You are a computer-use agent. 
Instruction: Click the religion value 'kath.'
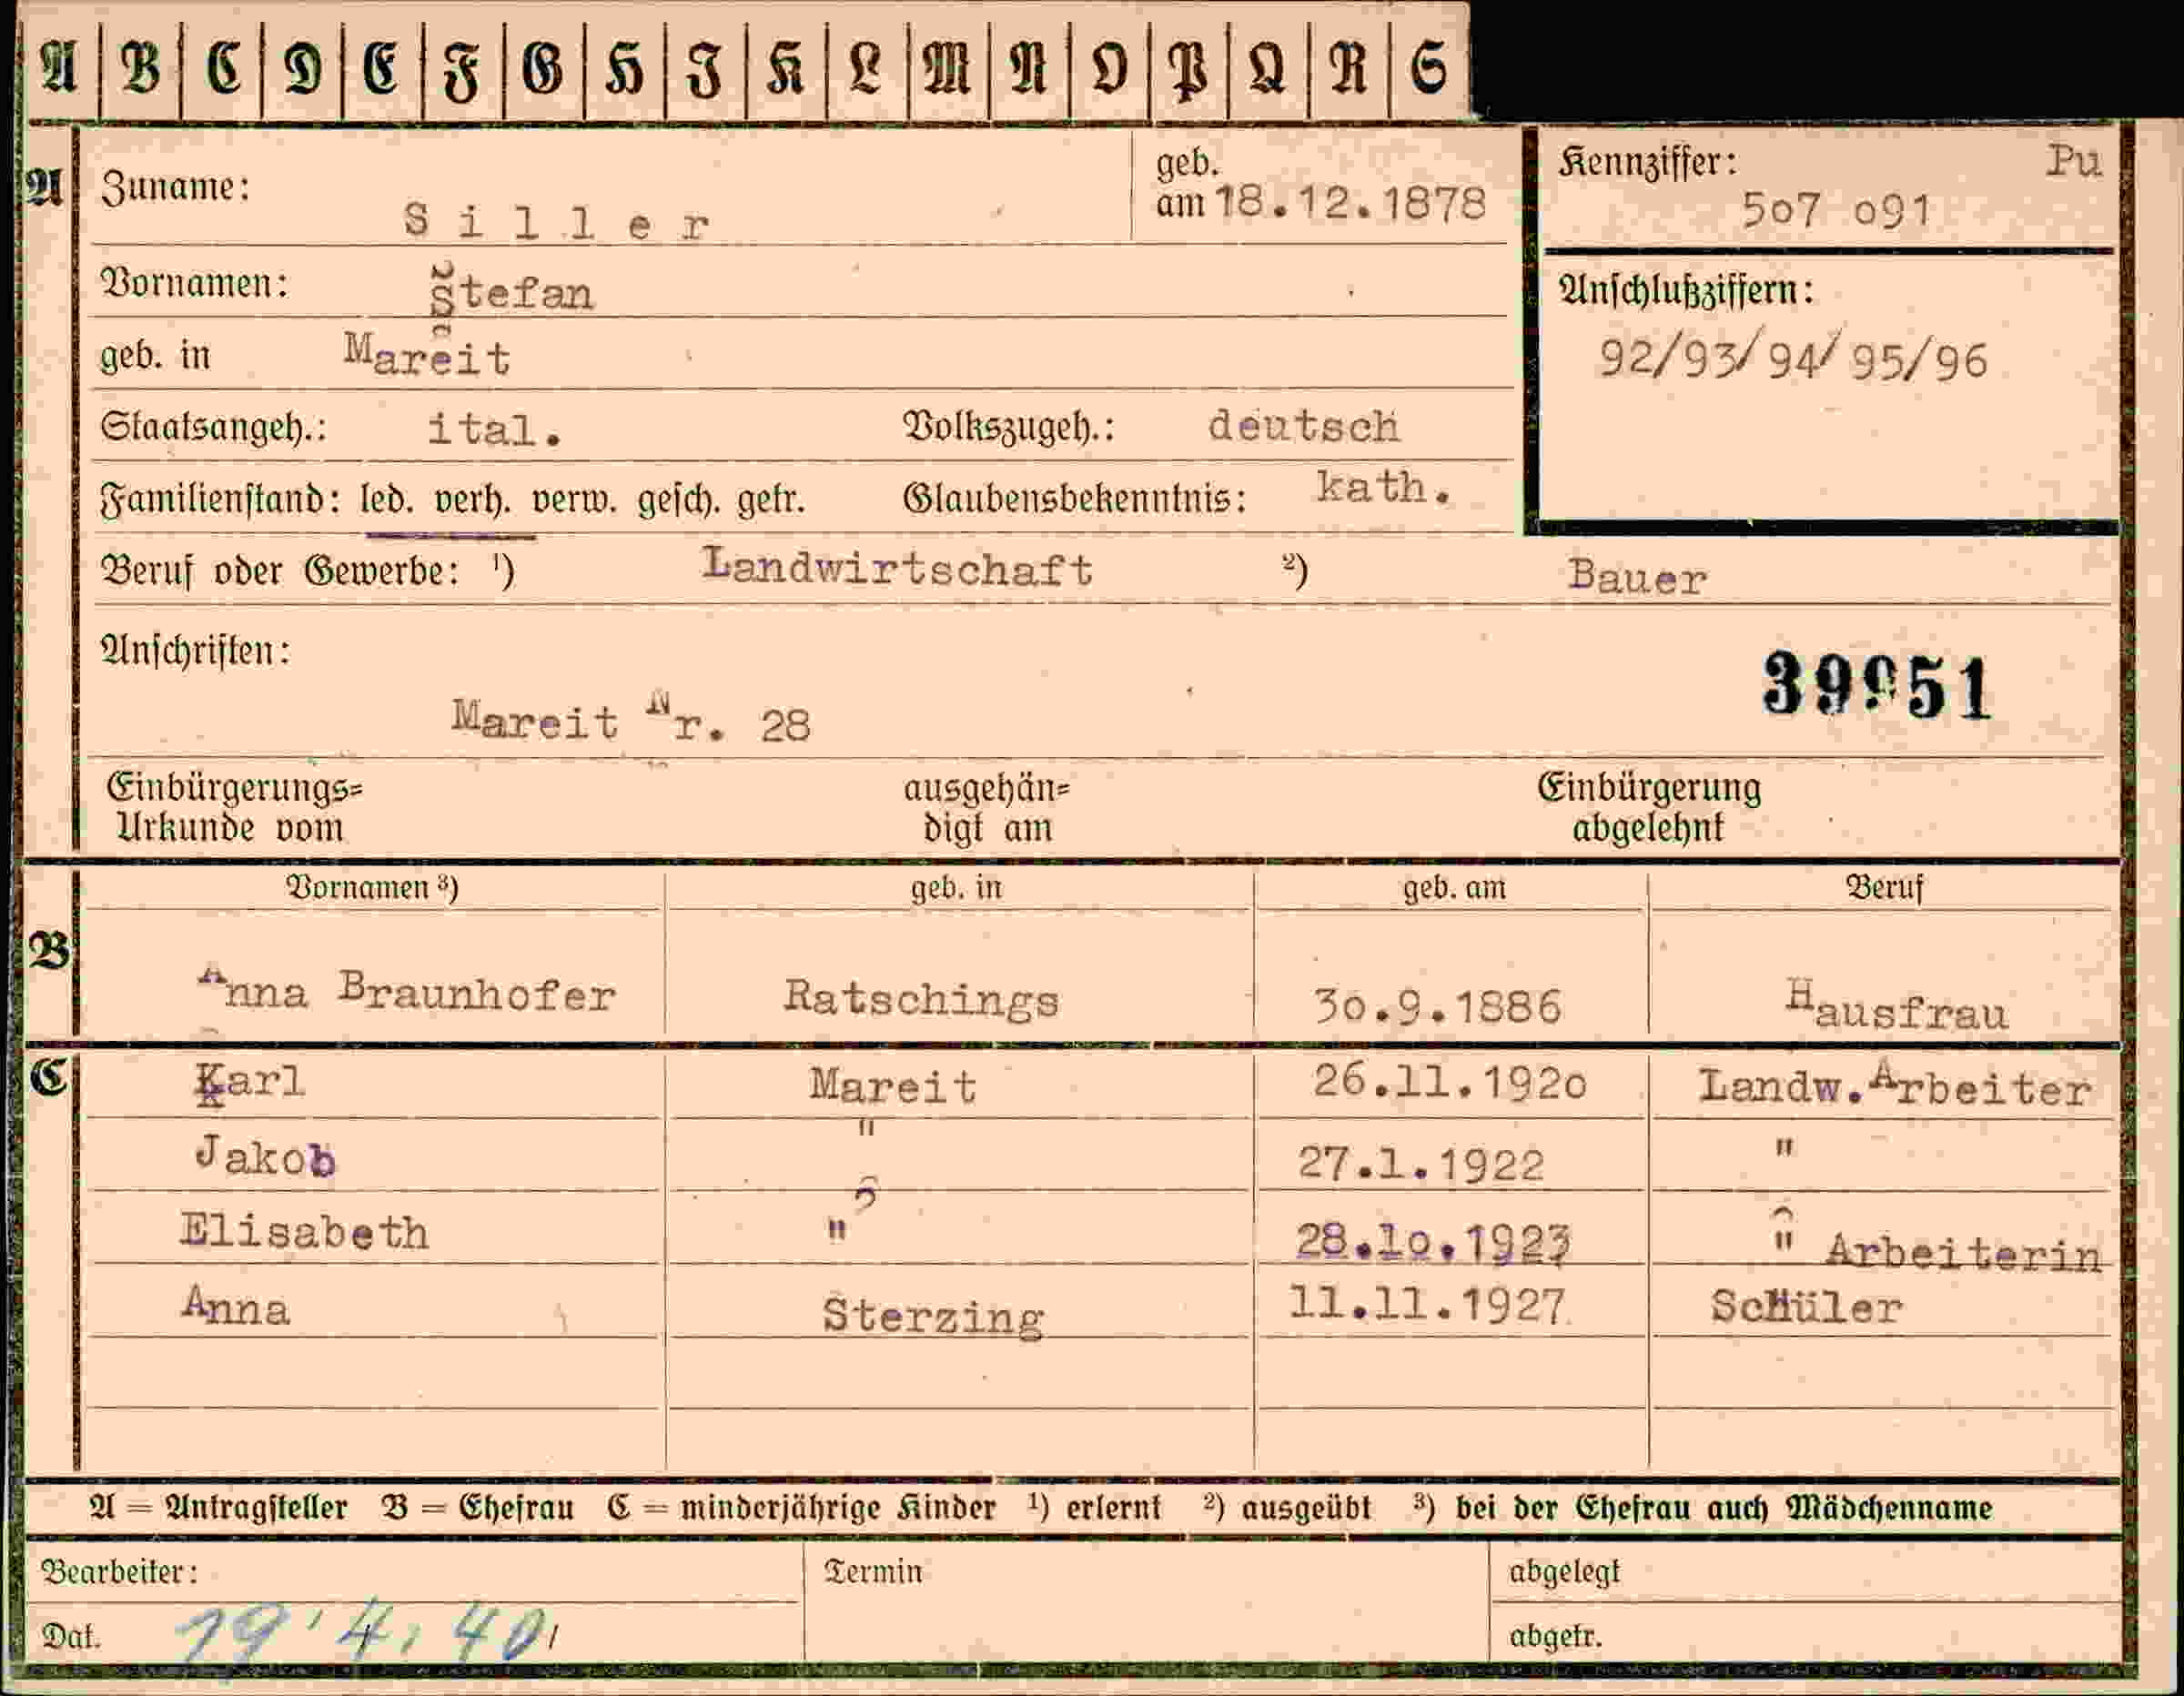1384,487
